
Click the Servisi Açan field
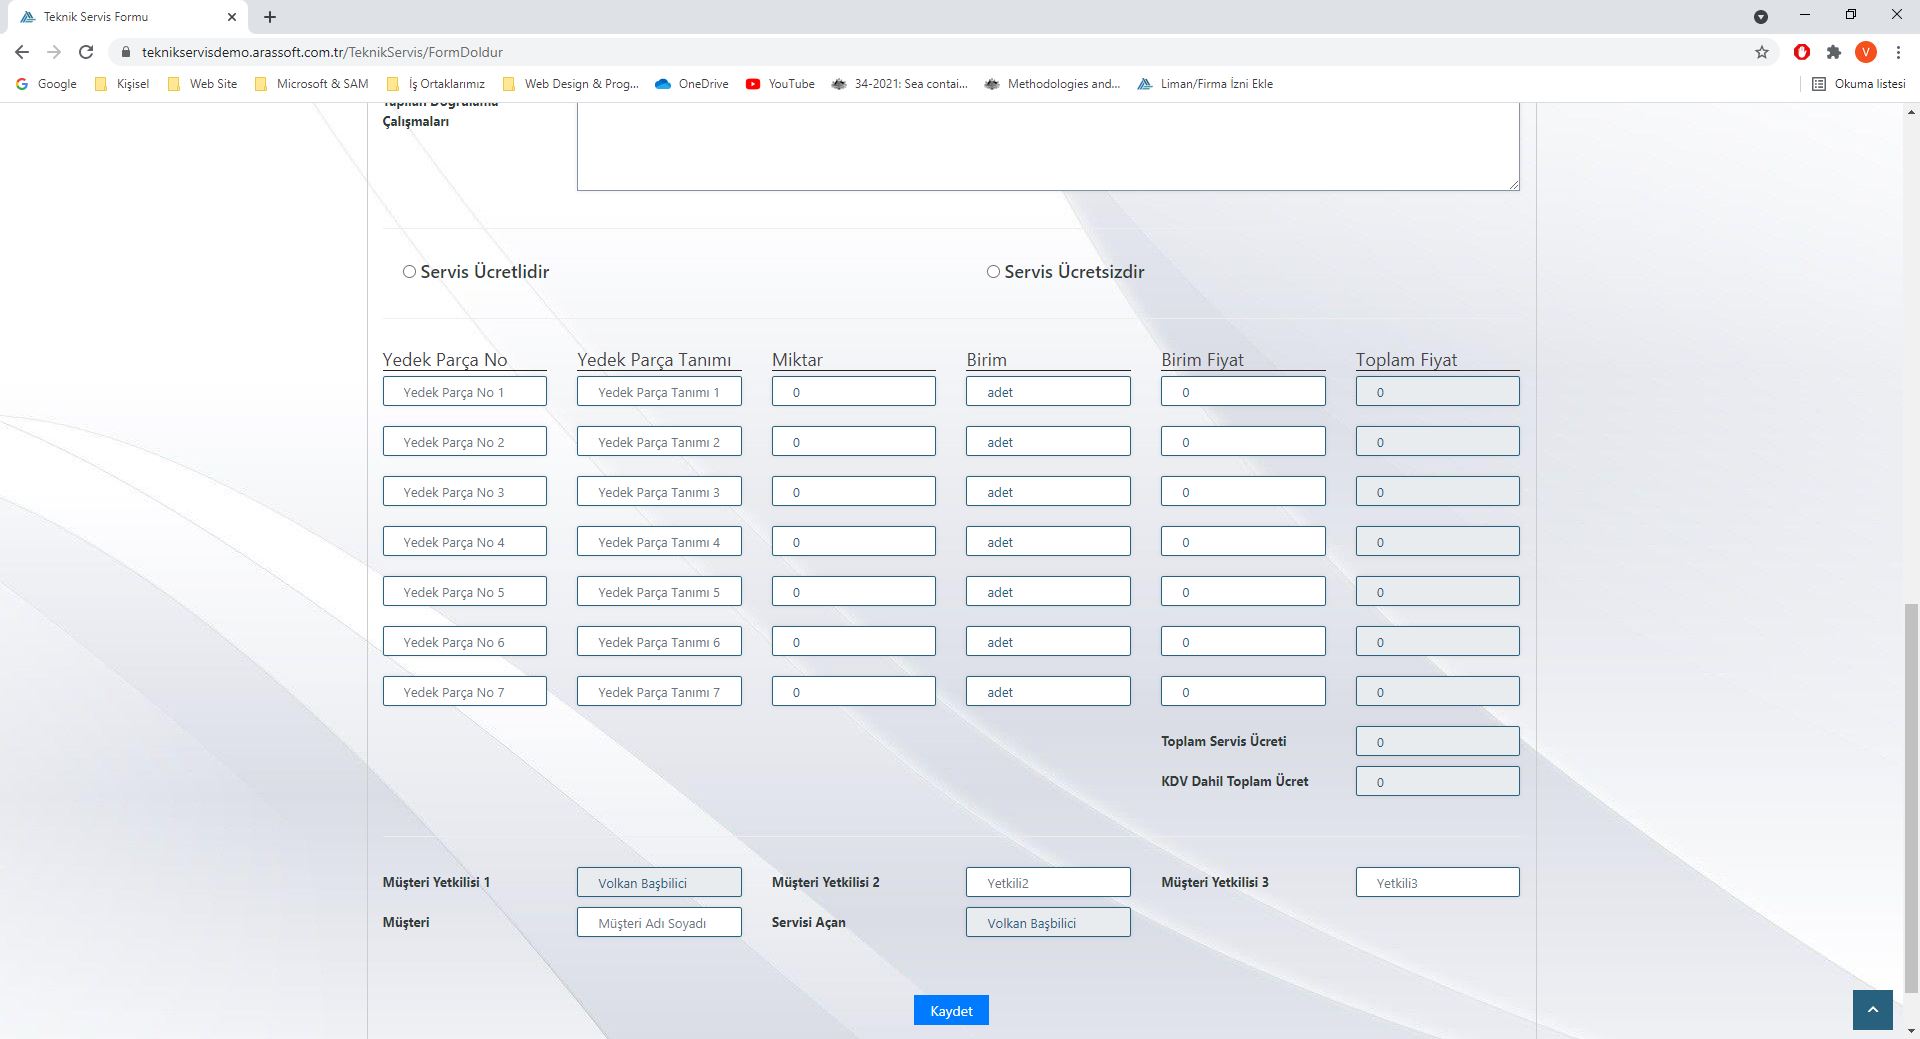coord(1048,922)
